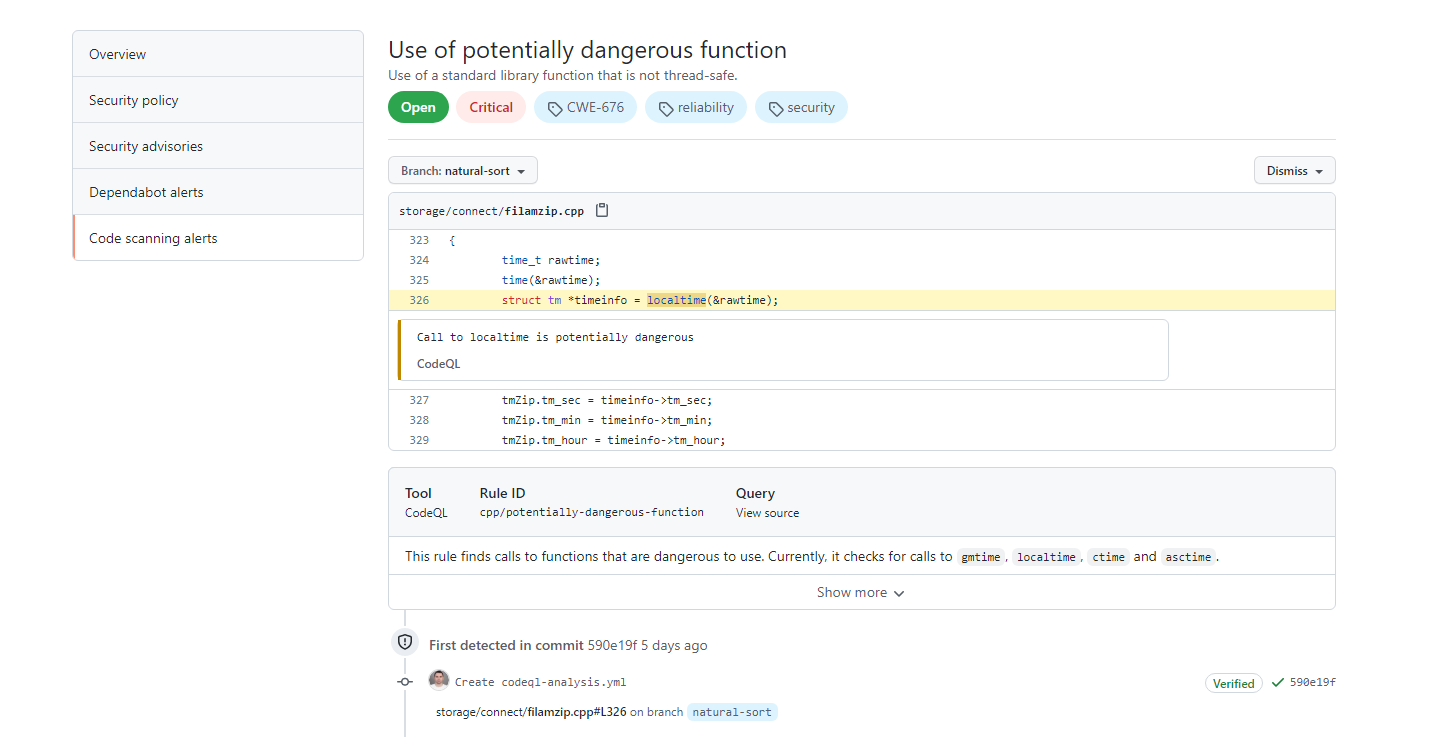Open the natural-sort branch label link
Viewport: 1454px width, 744px height.
coord(732,713)
